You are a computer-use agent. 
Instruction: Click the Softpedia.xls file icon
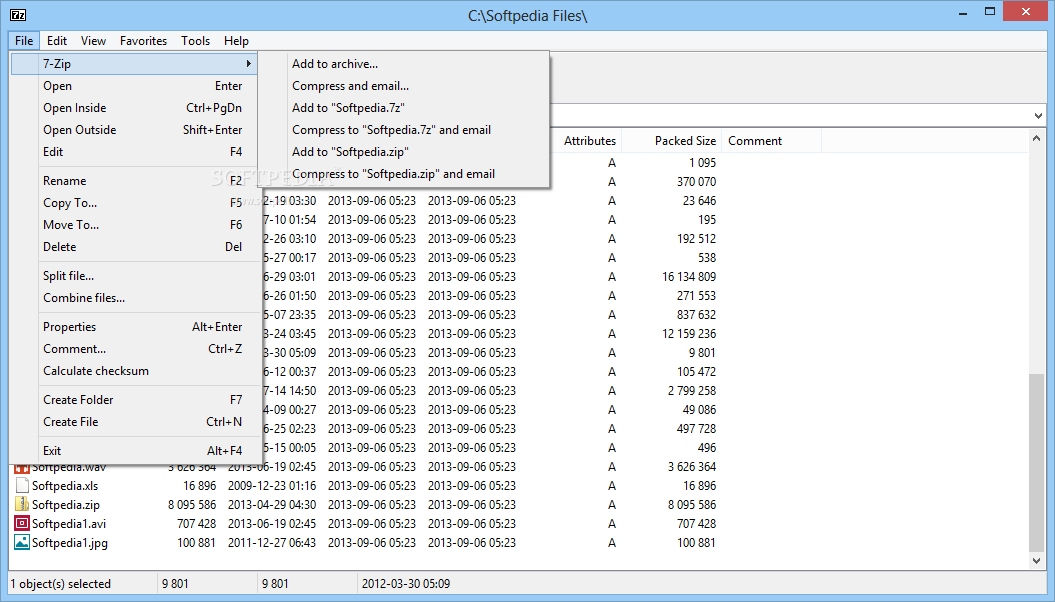coord(22,485)
